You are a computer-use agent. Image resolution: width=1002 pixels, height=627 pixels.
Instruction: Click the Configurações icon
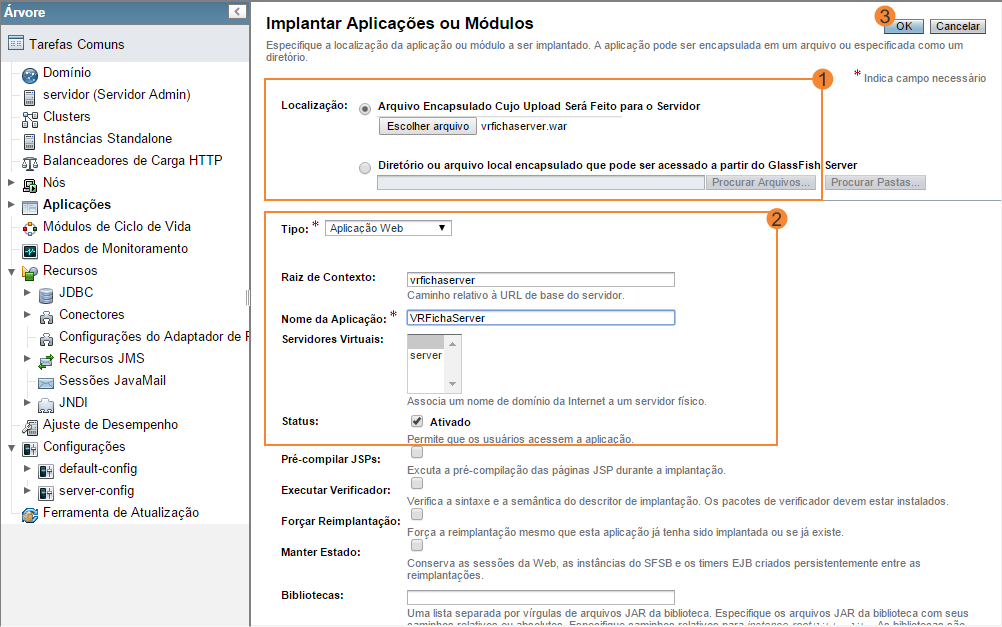point(30,449)
